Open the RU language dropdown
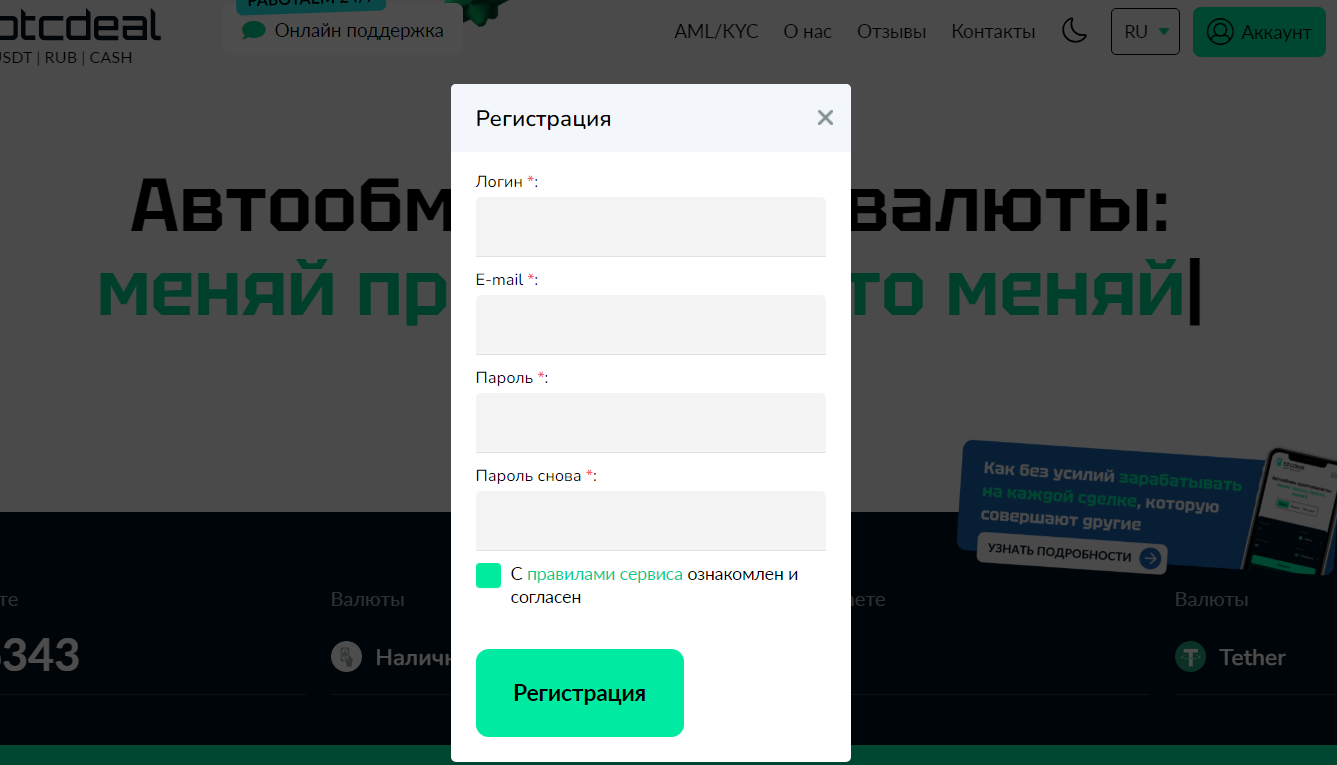 tap(1145, 32)
